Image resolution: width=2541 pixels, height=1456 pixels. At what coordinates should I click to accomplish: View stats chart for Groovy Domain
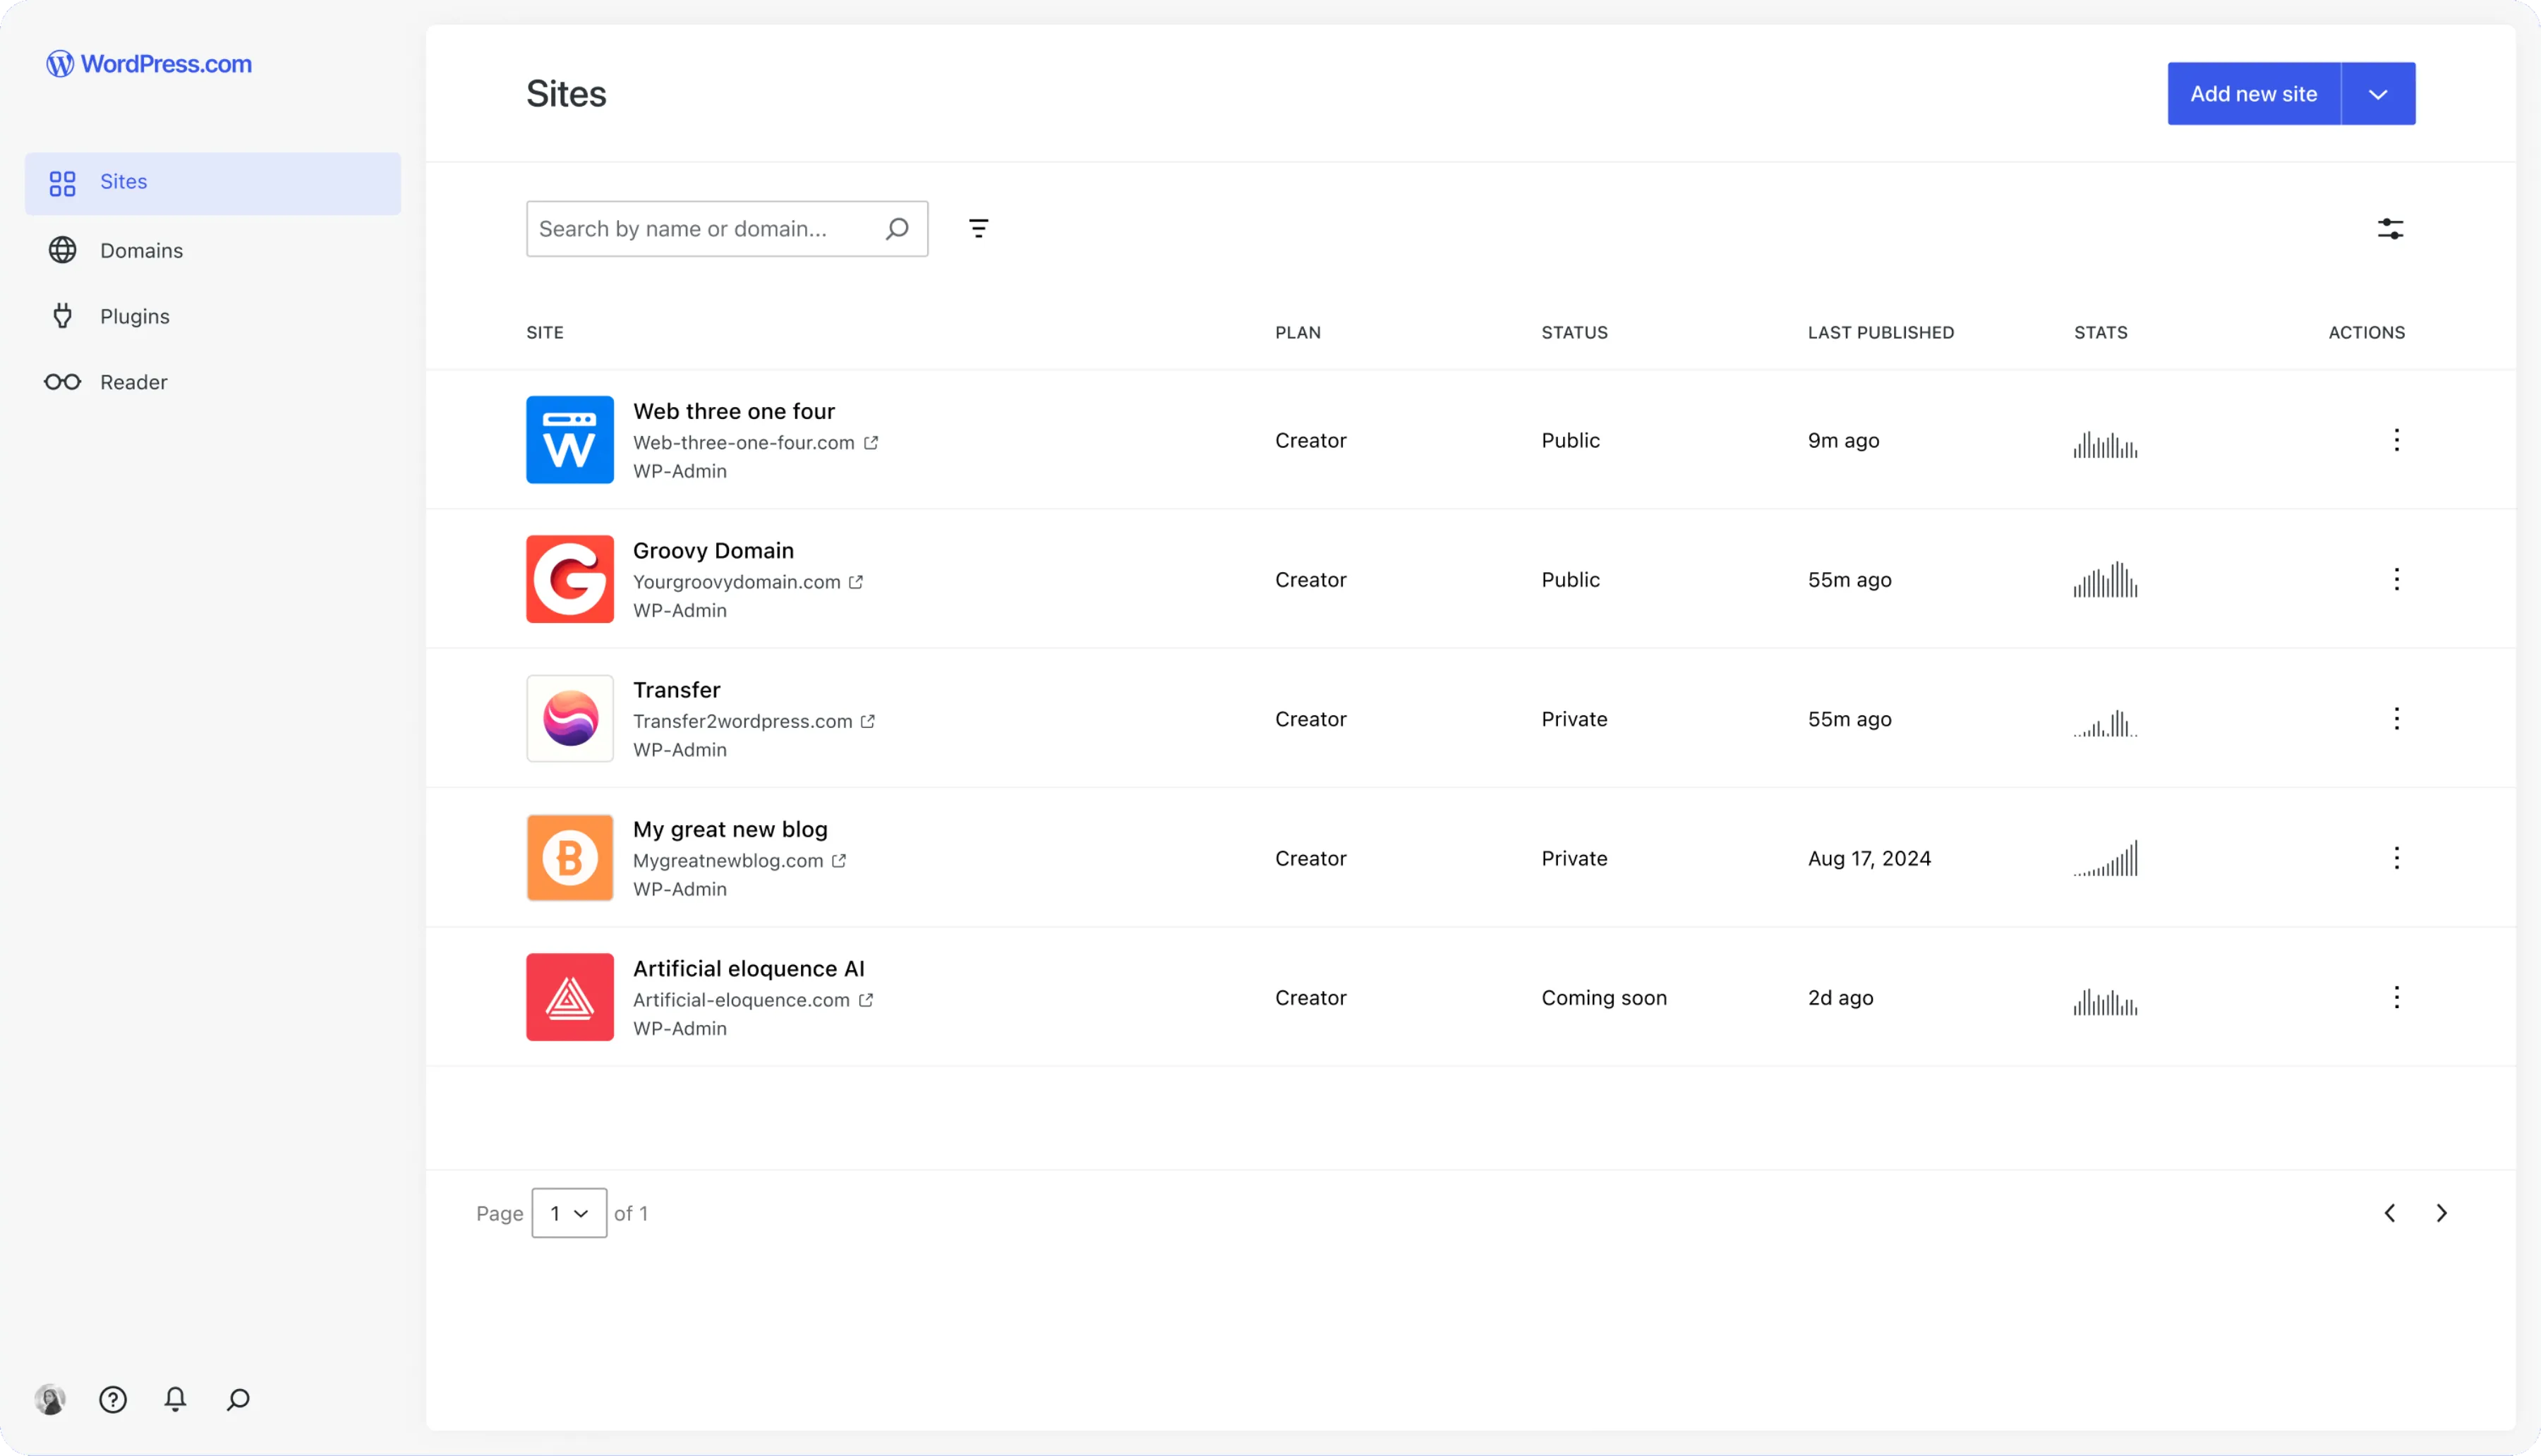(2105, 580)
